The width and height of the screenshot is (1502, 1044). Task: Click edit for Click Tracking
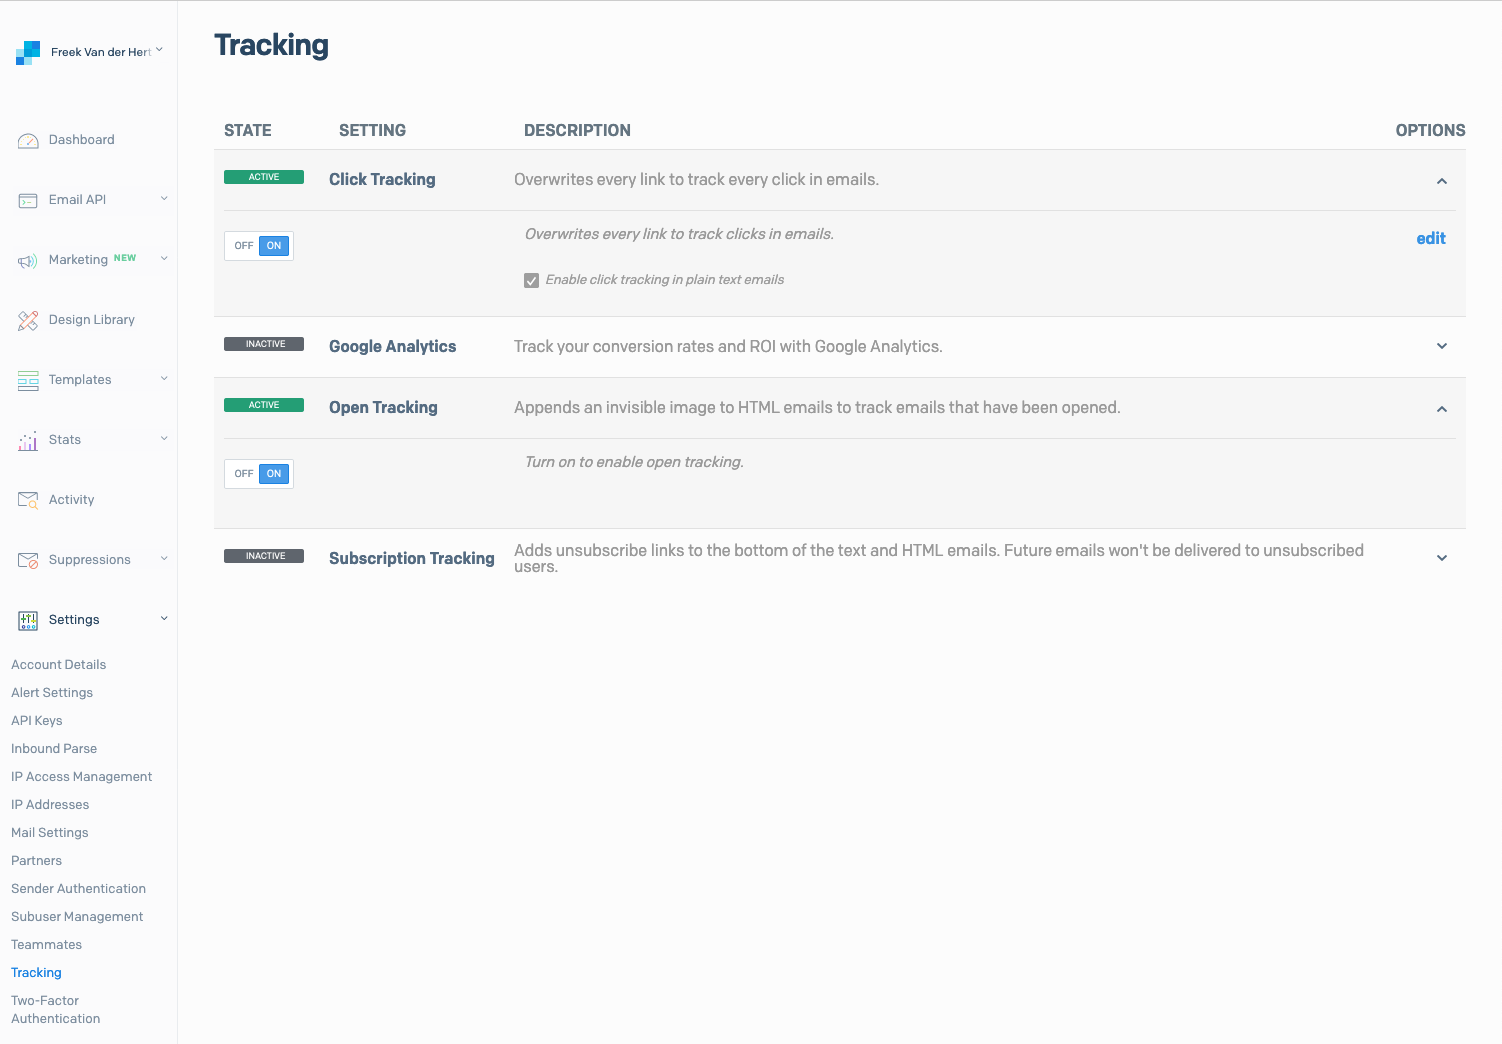point(1431,238)
